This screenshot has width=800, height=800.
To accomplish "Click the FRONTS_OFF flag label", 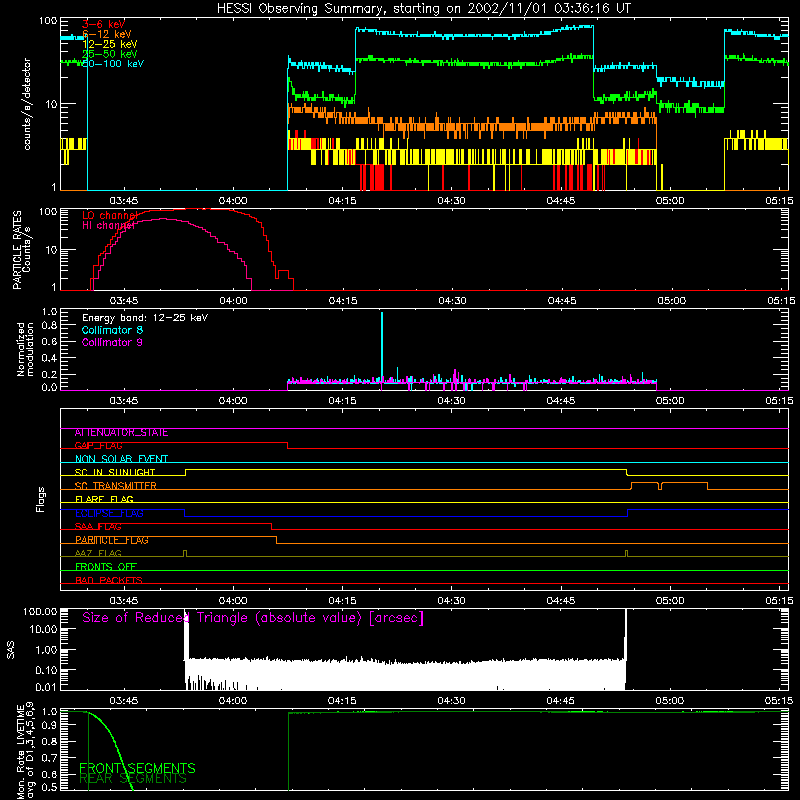I will click(x=106, y=567).
